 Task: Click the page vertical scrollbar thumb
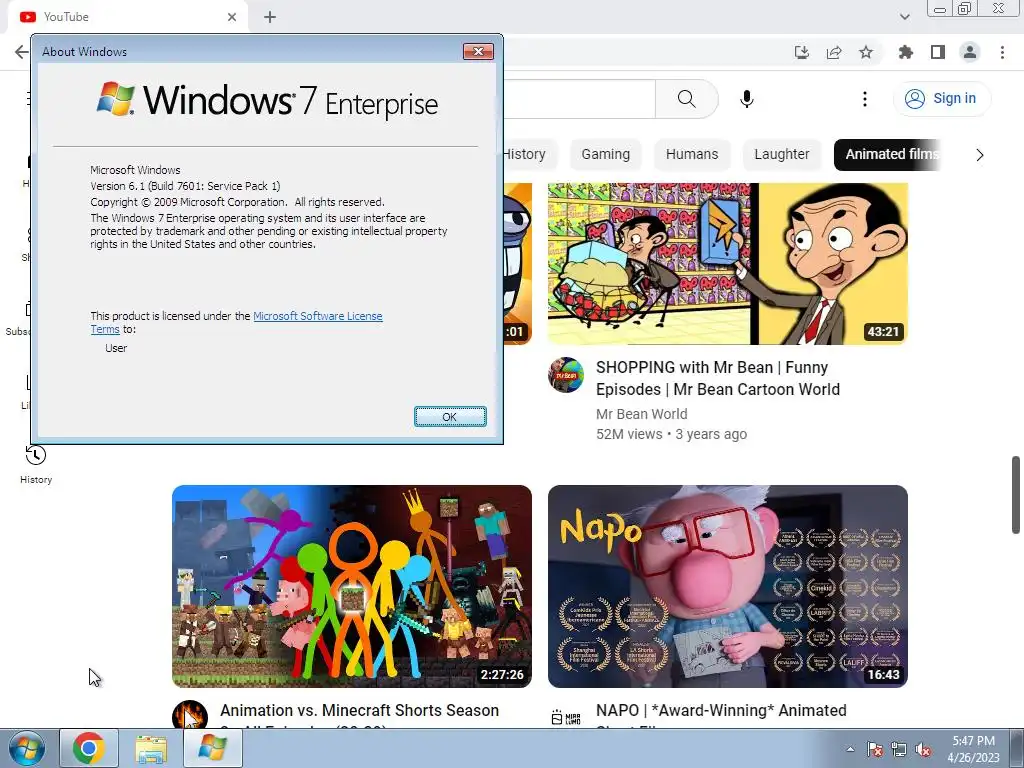coord(1016,495)
